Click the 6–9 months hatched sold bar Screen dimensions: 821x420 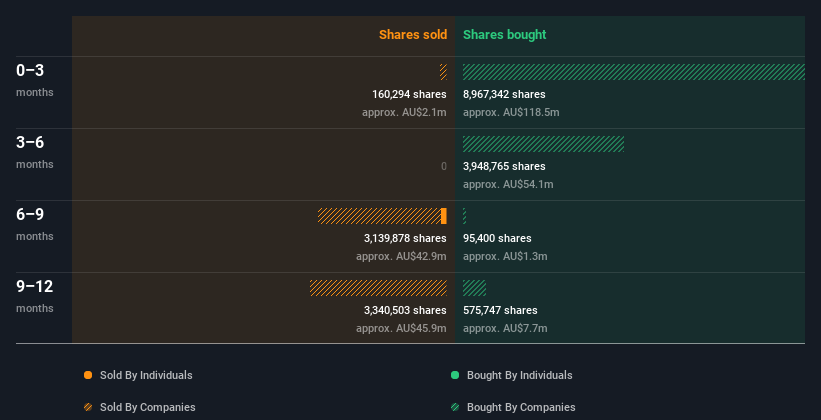[x=380, y=216]
